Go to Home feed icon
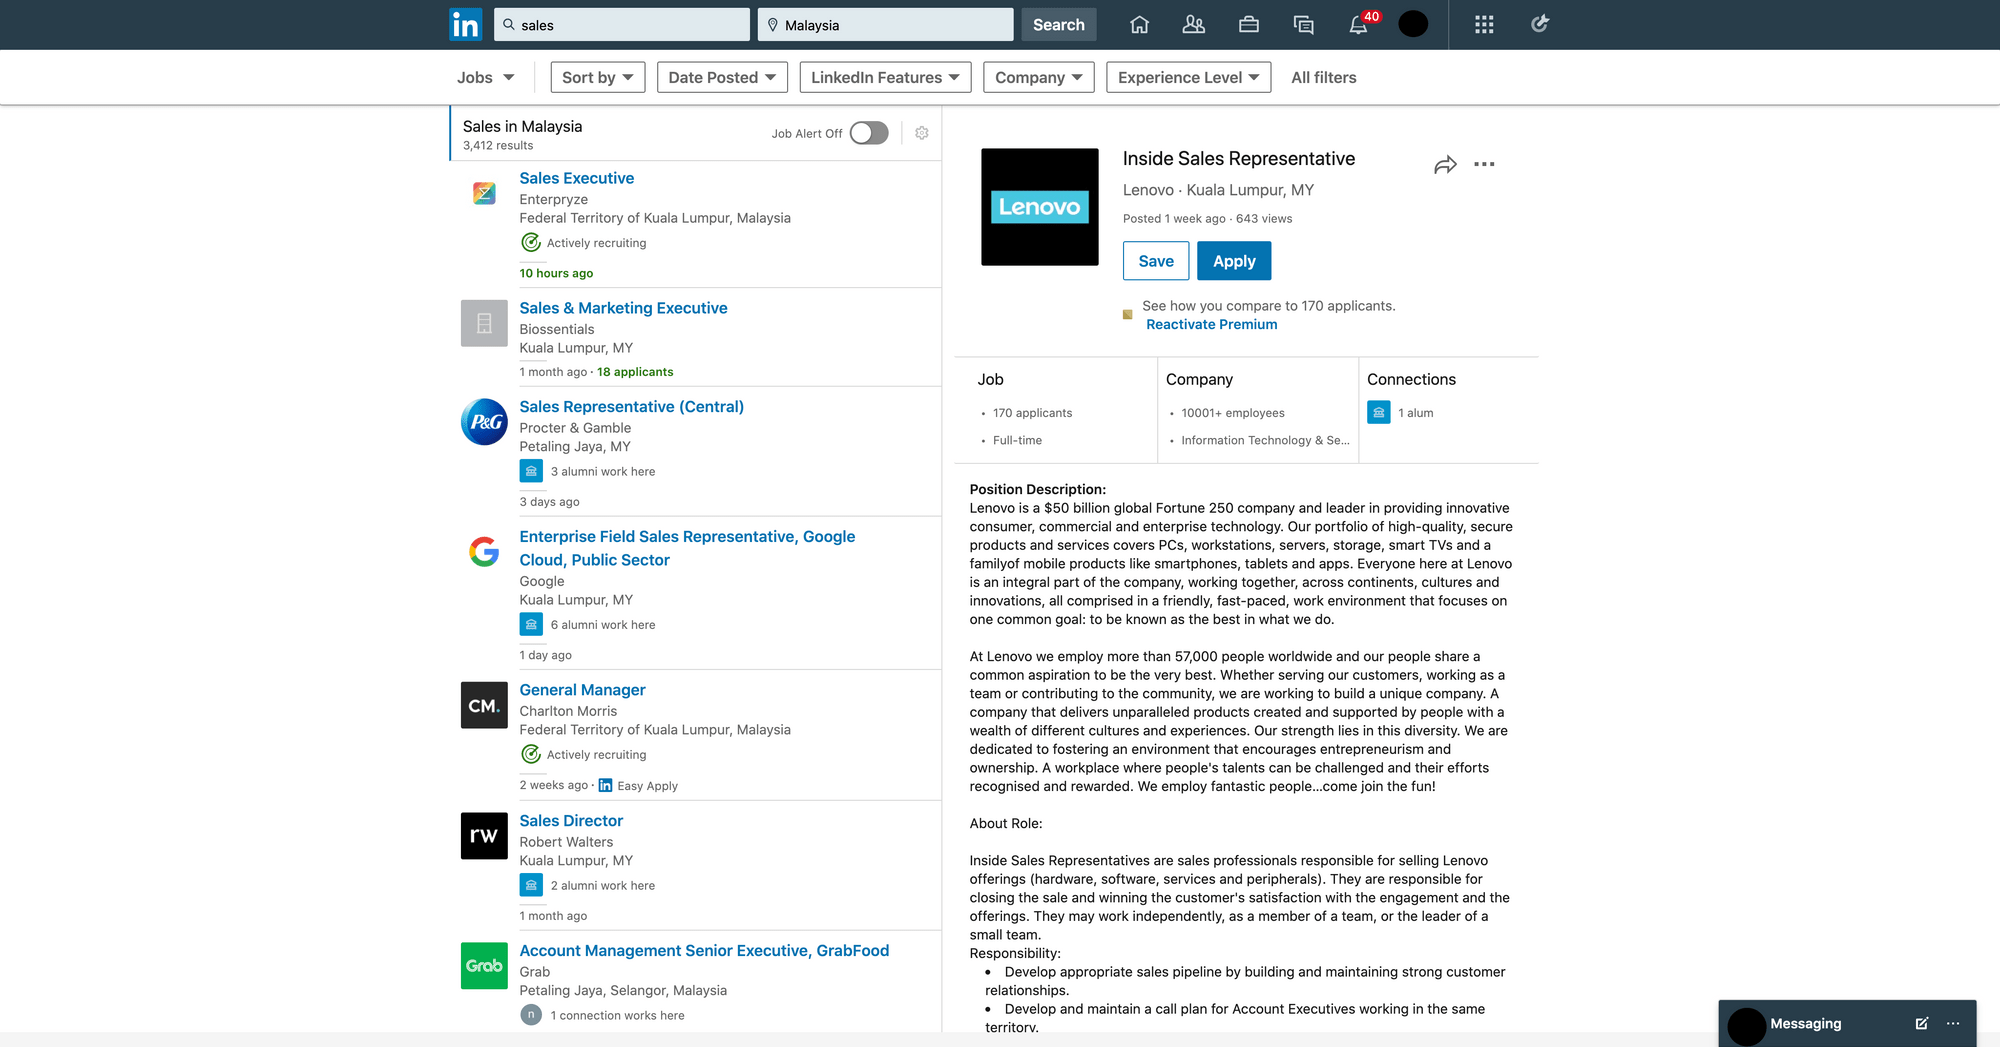 pyautogui.click(x=1139, y=25)
